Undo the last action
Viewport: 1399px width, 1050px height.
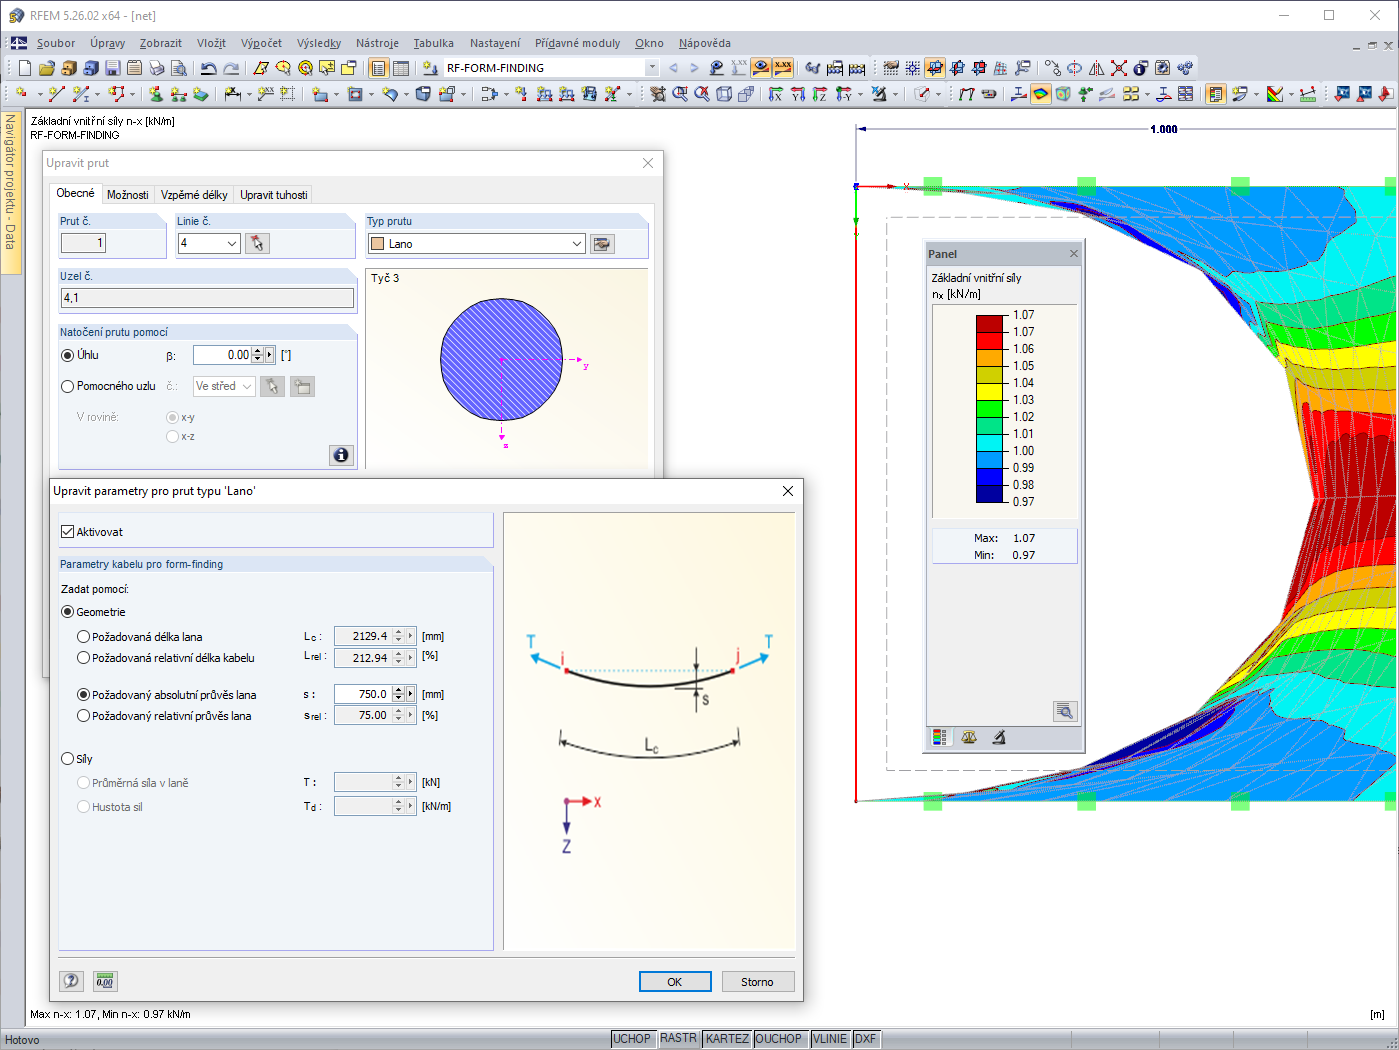pos(208,68)
